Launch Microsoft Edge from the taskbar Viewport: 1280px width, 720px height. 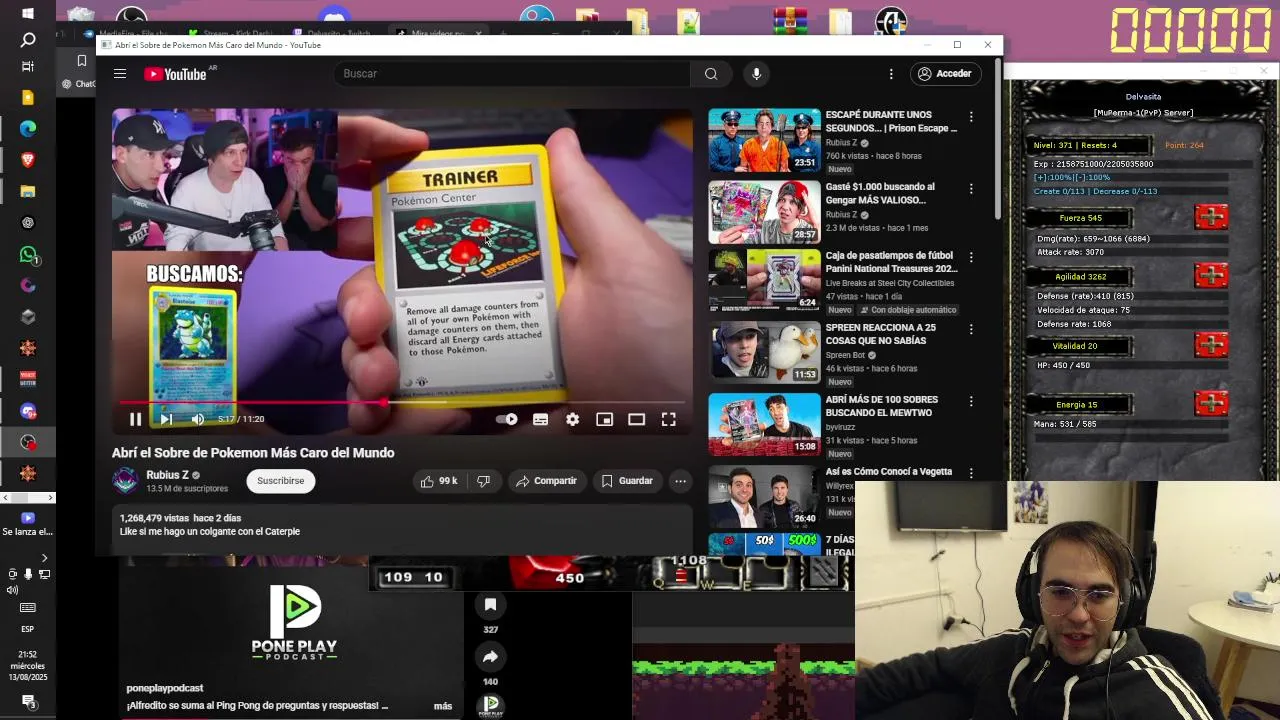pyautogui.click(x=28, y=128)
